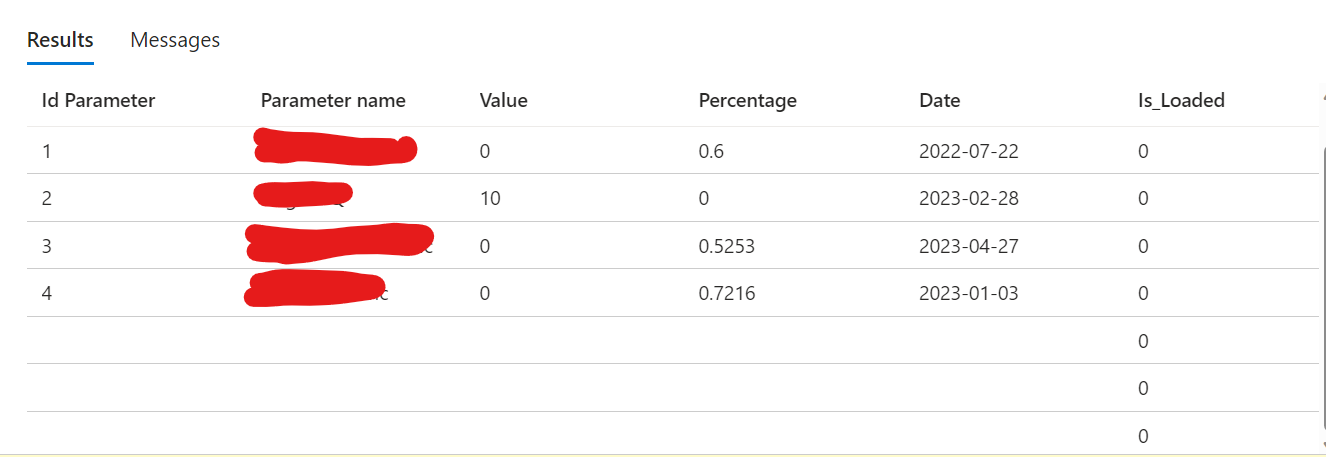Image resolution: width=1326 pixels, height=457 pixels.
Task: Click the Percentage column header
Action: coord(747,100)
